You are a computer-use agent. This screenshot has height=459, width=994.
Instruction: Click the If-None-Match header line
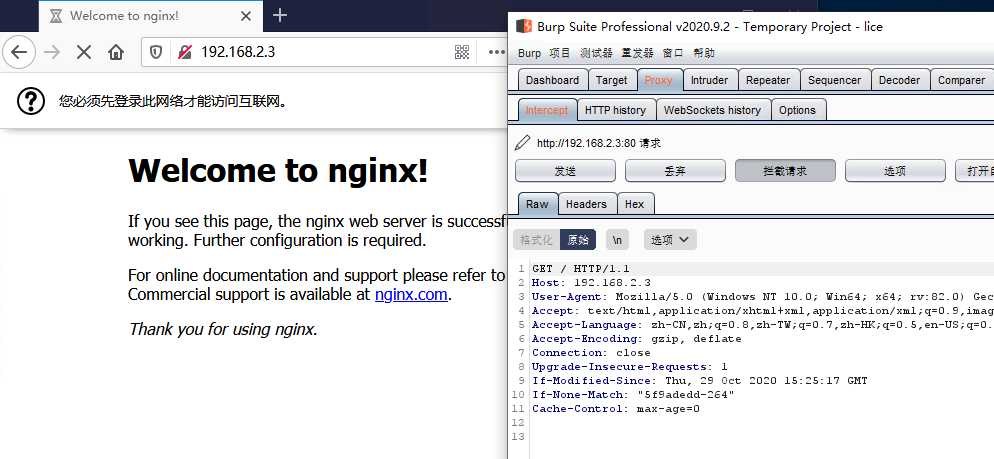633,394
